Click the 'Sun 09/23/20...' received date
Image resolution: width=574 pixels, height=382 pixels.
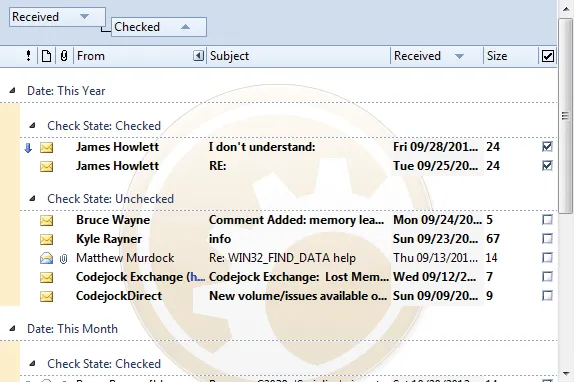pyautogui.click(x=436, y=239)
